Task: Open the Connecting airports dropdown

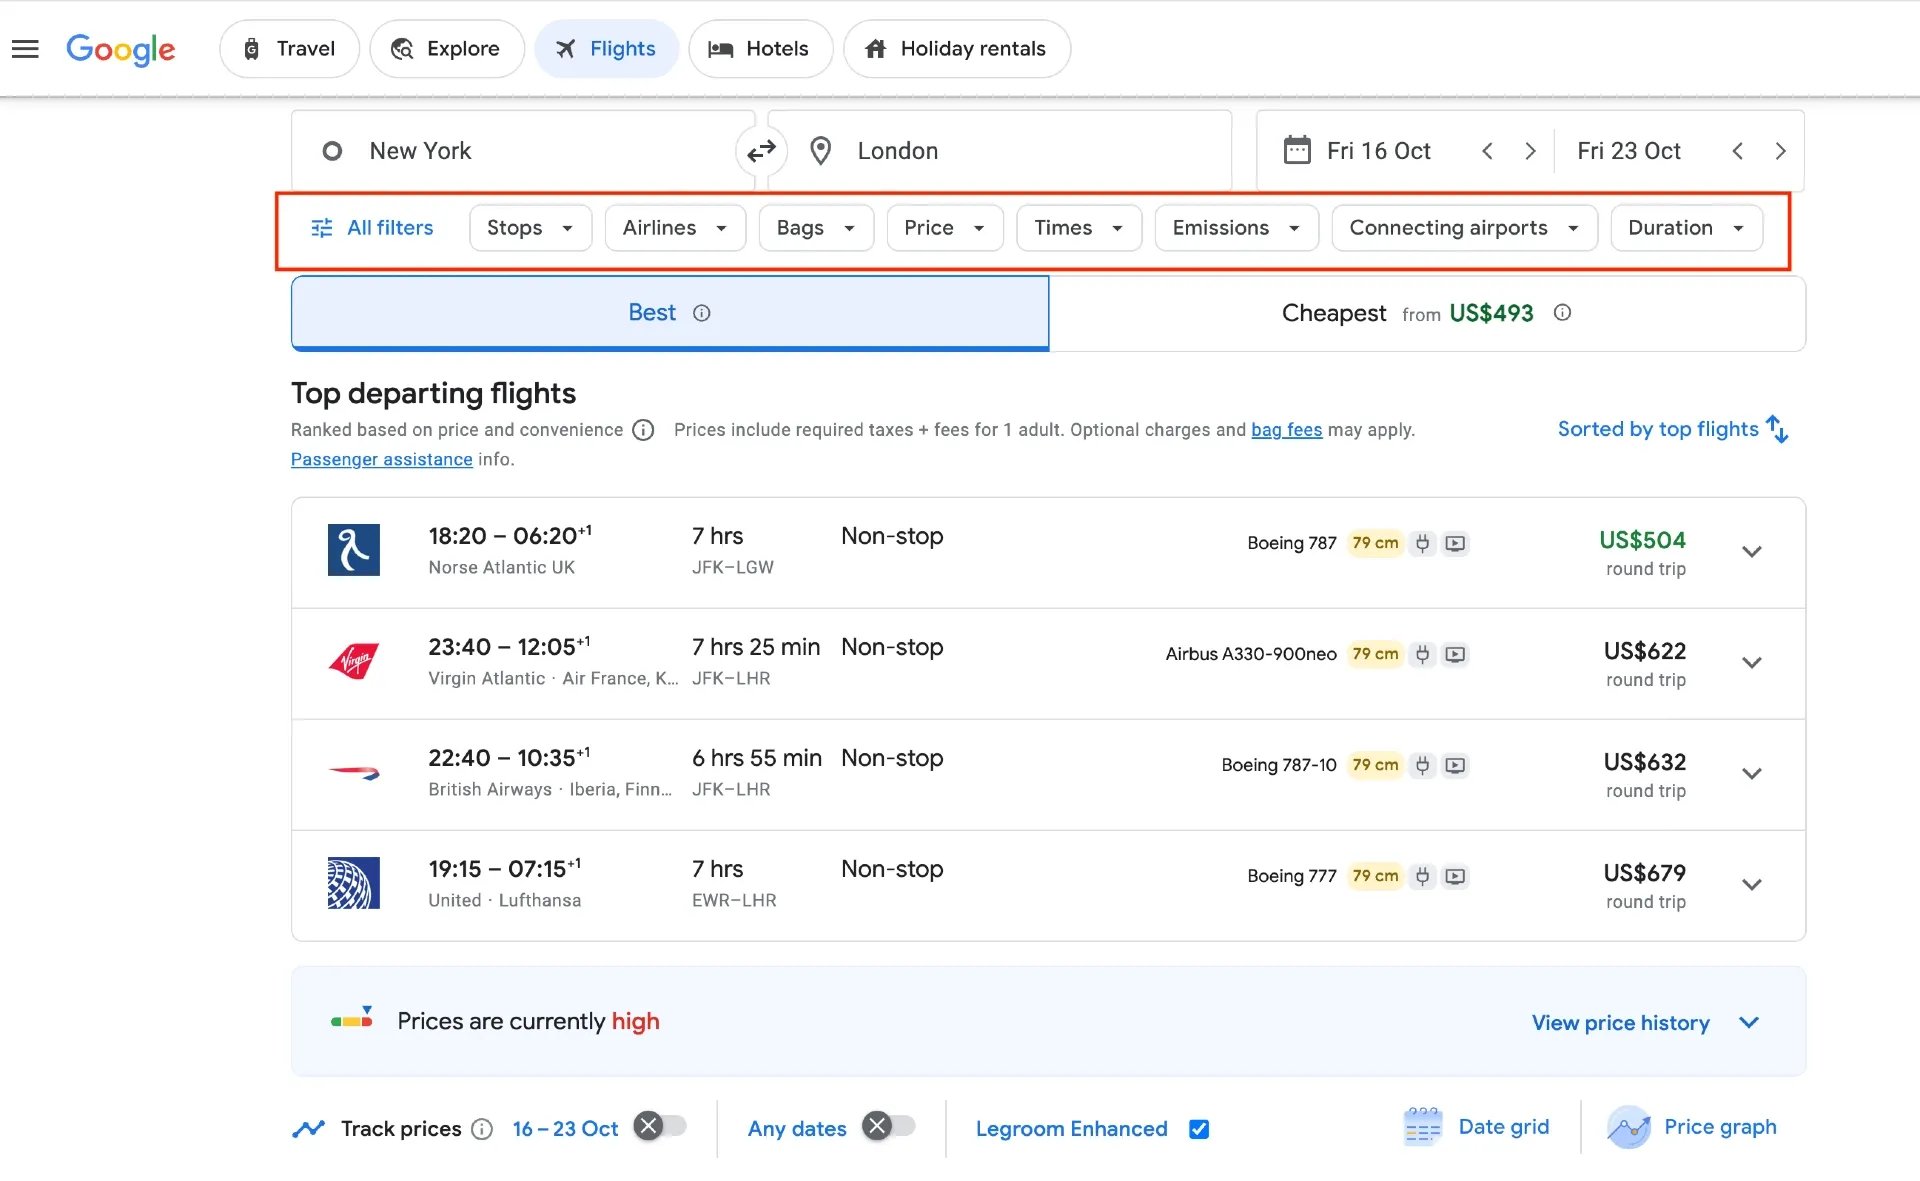Action: tap(1464, 228)
